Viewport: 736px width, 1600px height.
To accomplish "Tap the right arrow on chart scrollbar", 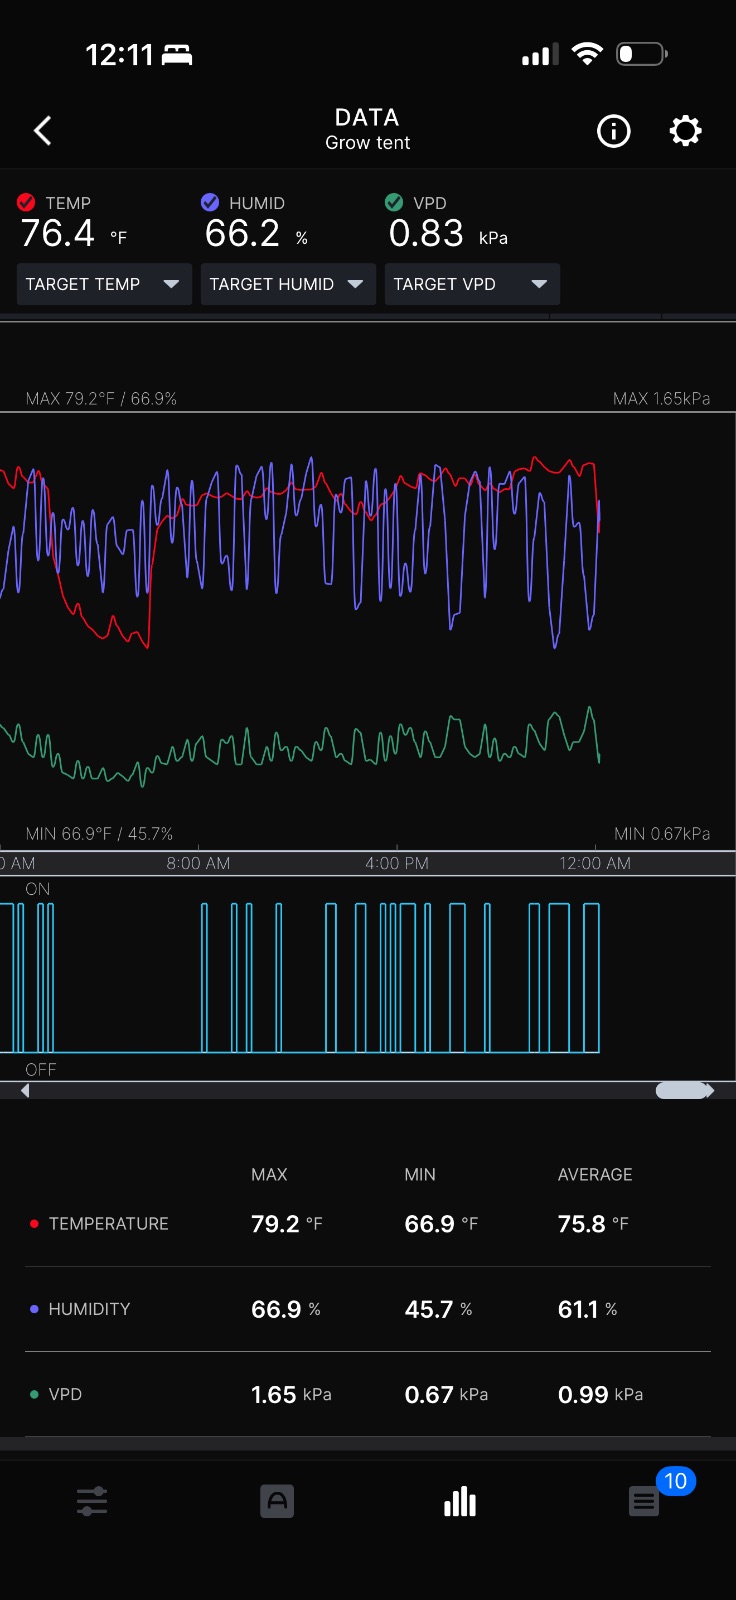I will coord(710,1091).
